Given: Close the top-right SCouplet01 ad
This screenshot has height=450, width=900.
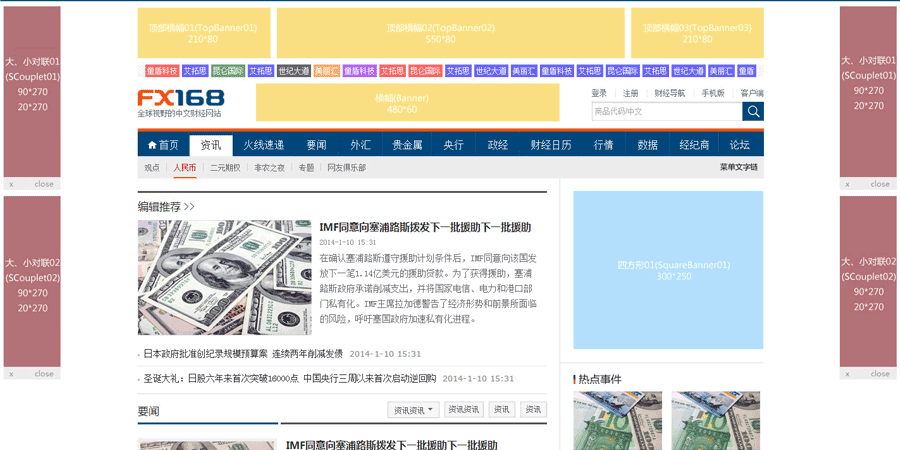Looking at the screenshot, I should (x=879, y=184).
